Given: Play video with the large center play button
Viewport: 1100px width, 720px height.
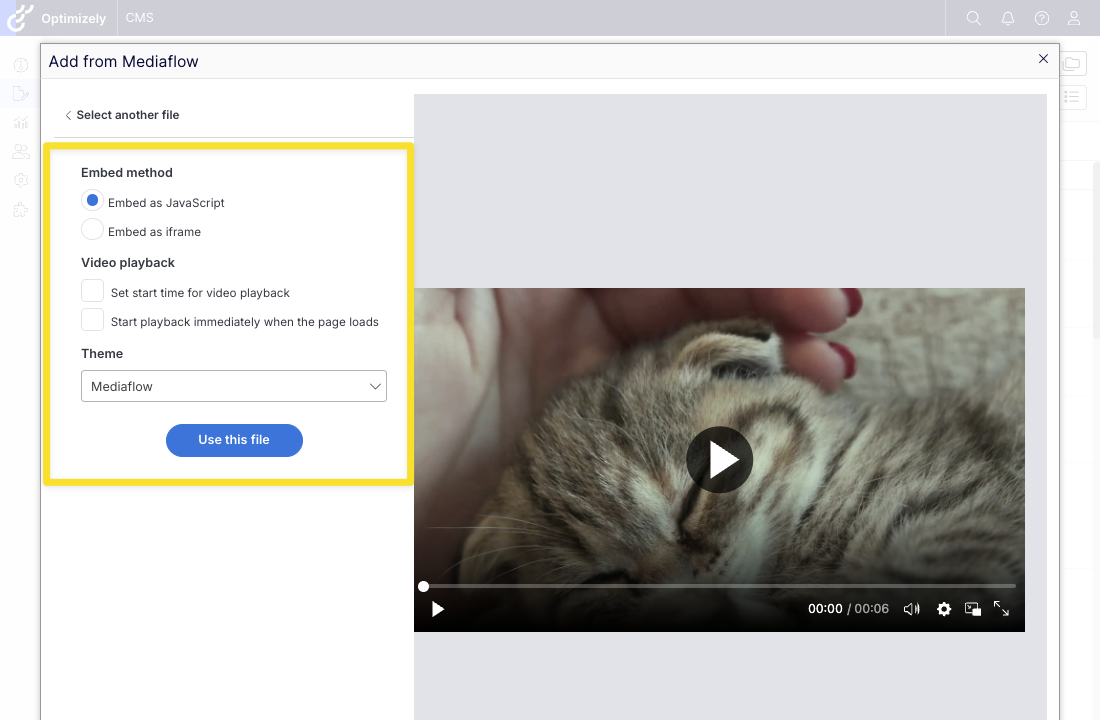Looking at the screenshot, I should coord(719,460).
